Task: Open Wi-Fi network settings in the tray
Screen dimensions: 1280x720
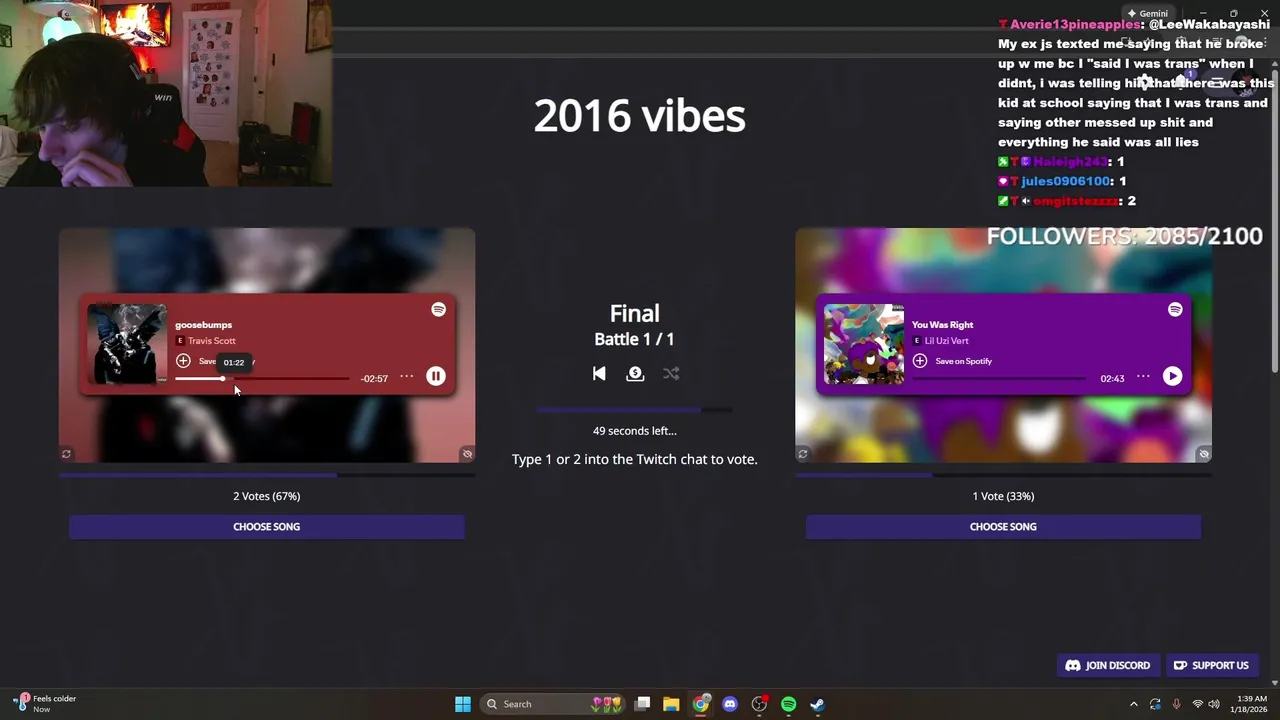Action: click(x=1197, y=704)
